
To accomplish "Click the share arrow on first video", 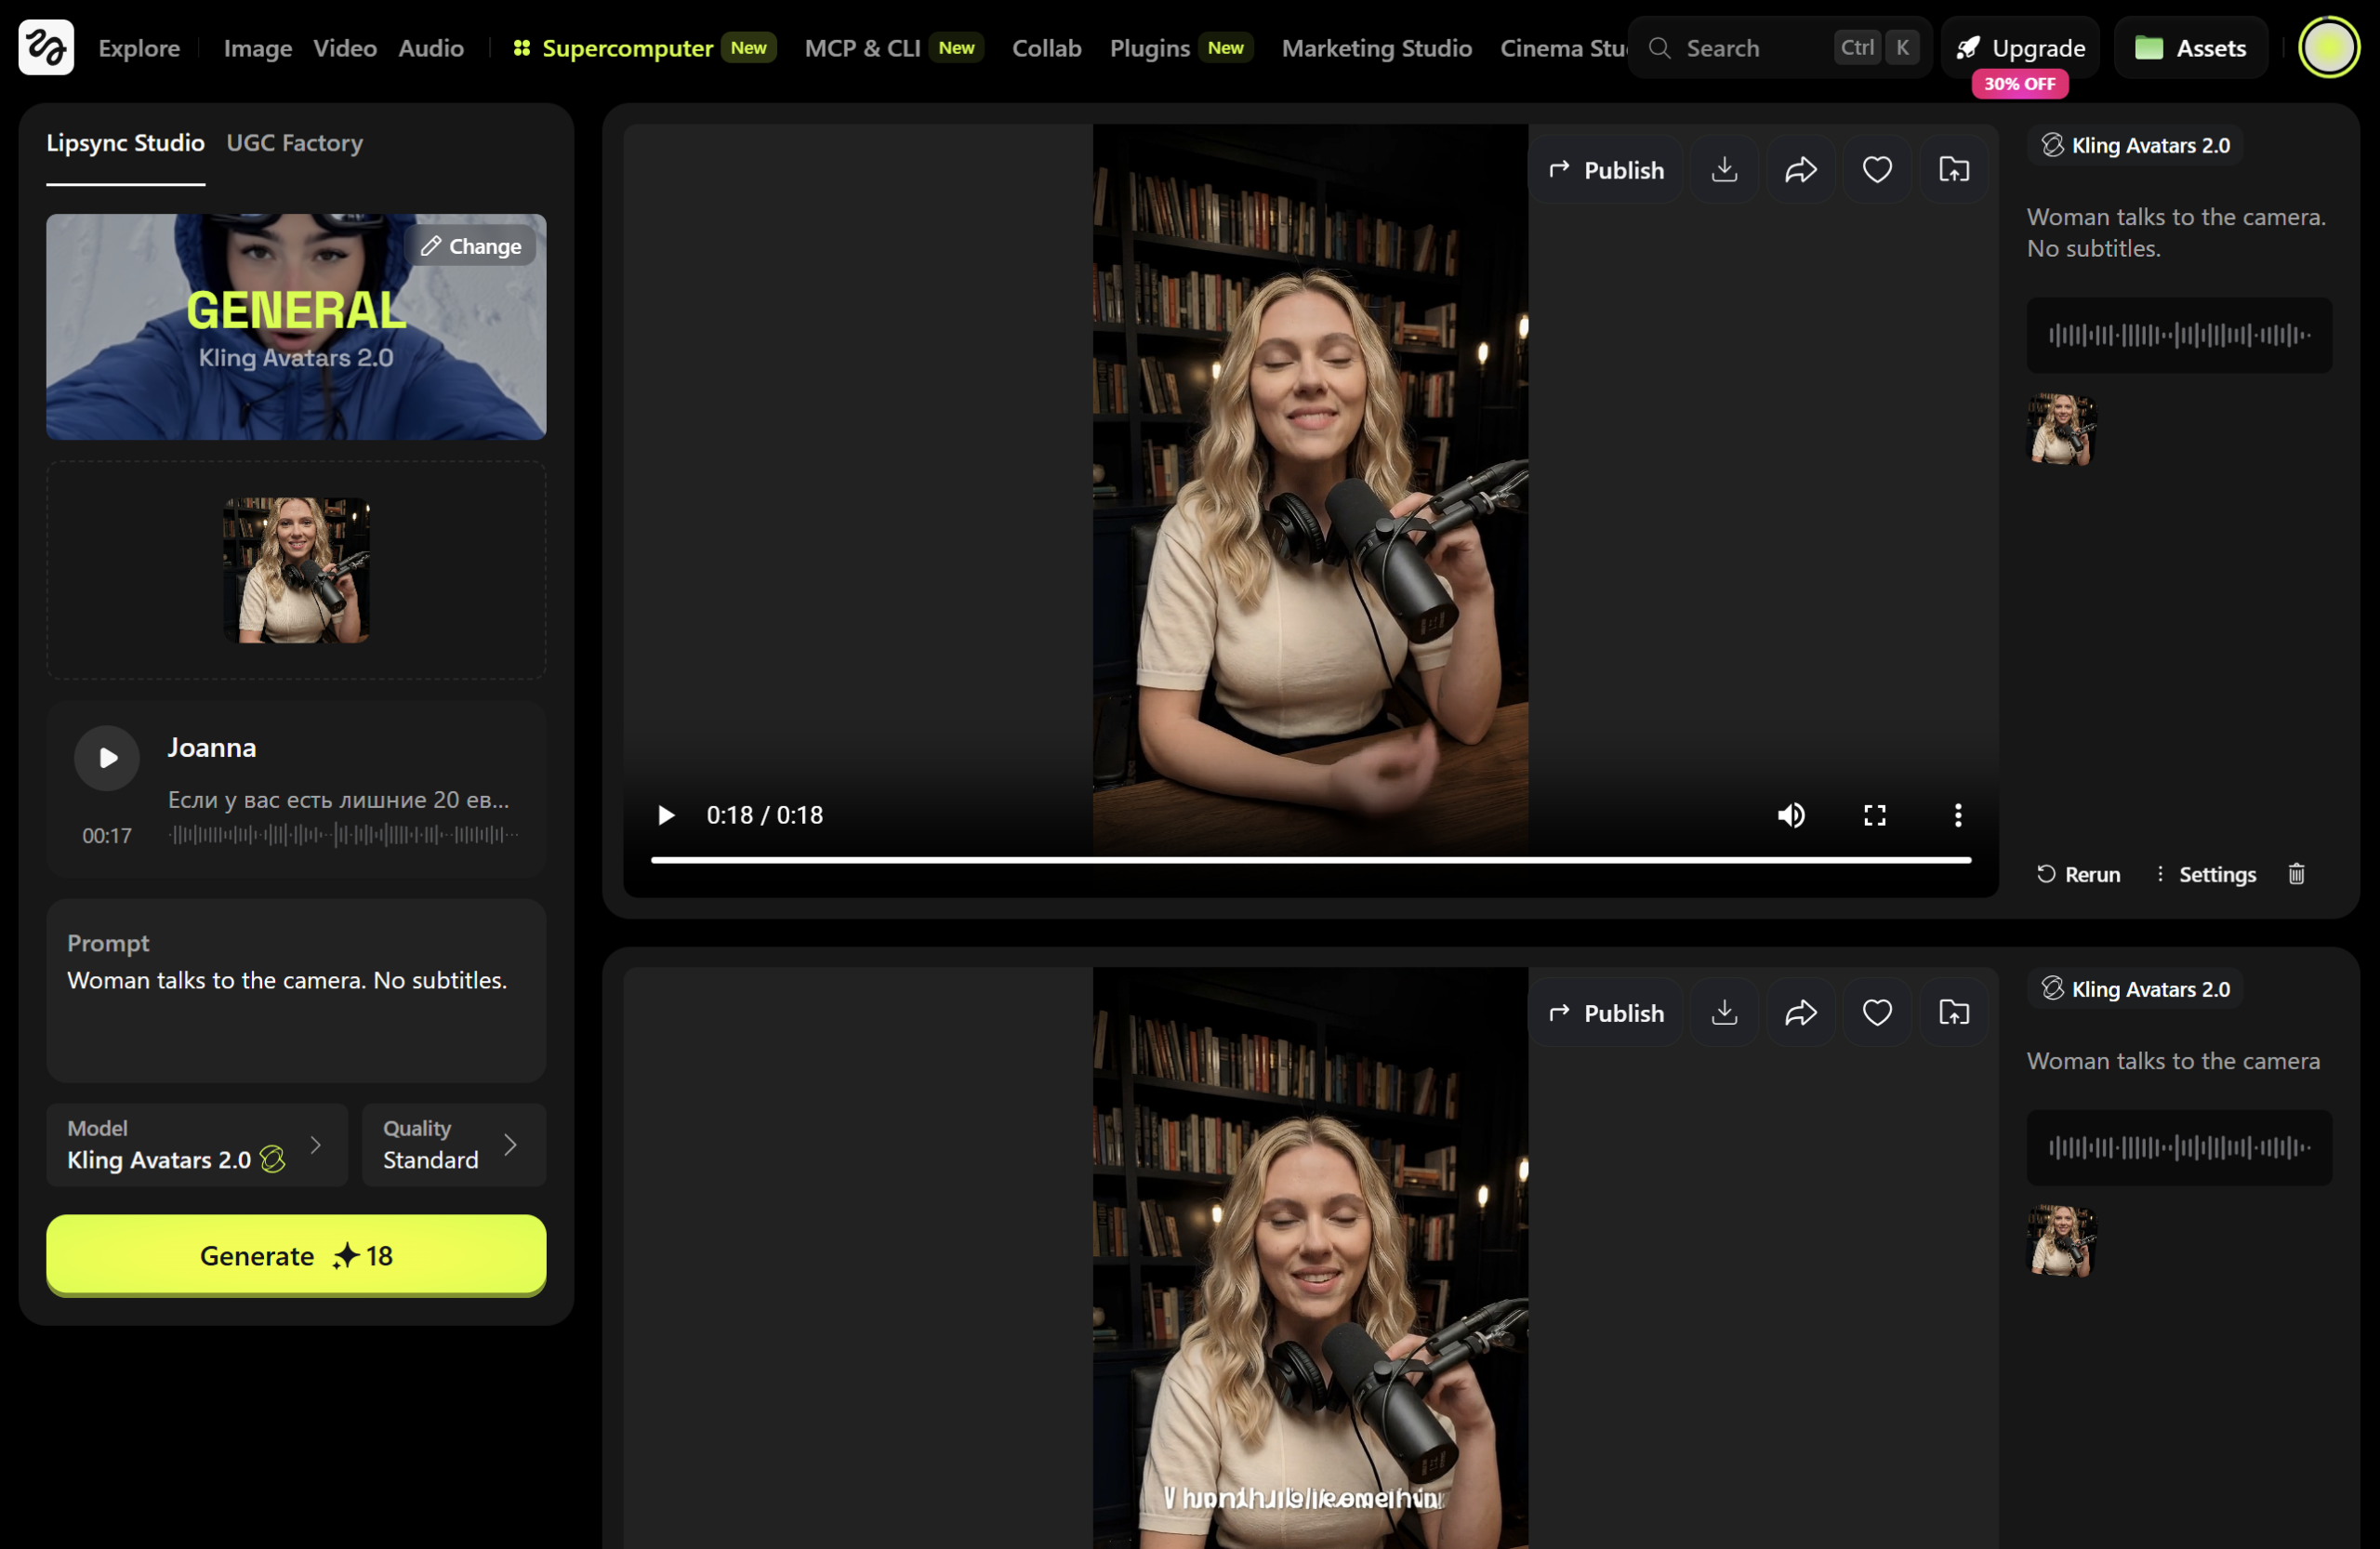I will (1800, 170).
